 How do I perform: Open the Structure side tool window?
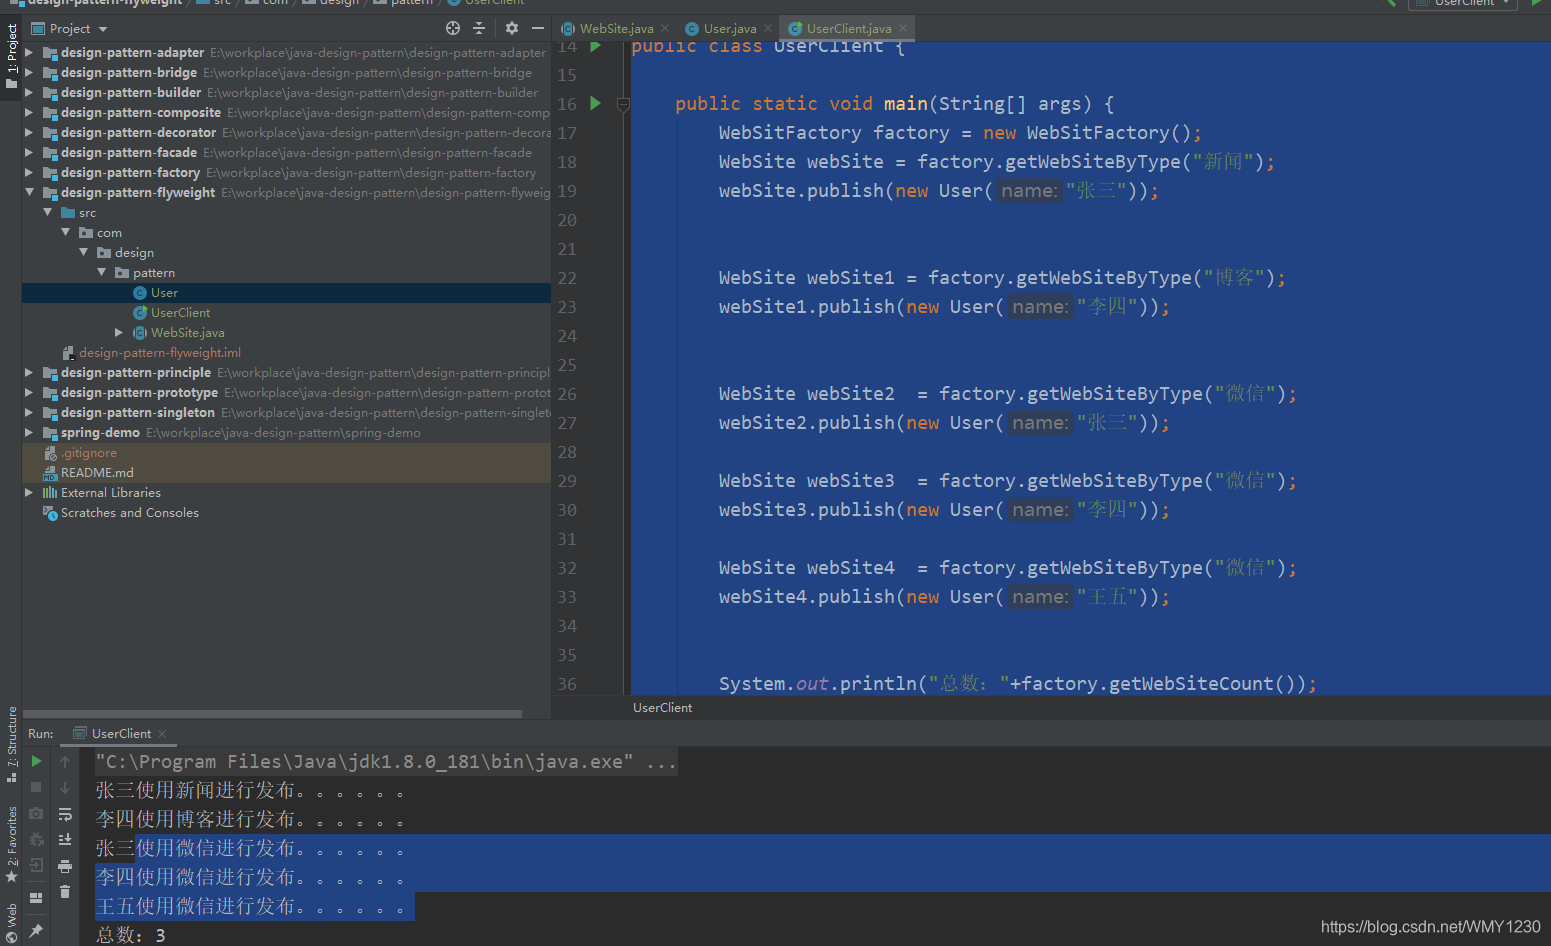(11, 744)
